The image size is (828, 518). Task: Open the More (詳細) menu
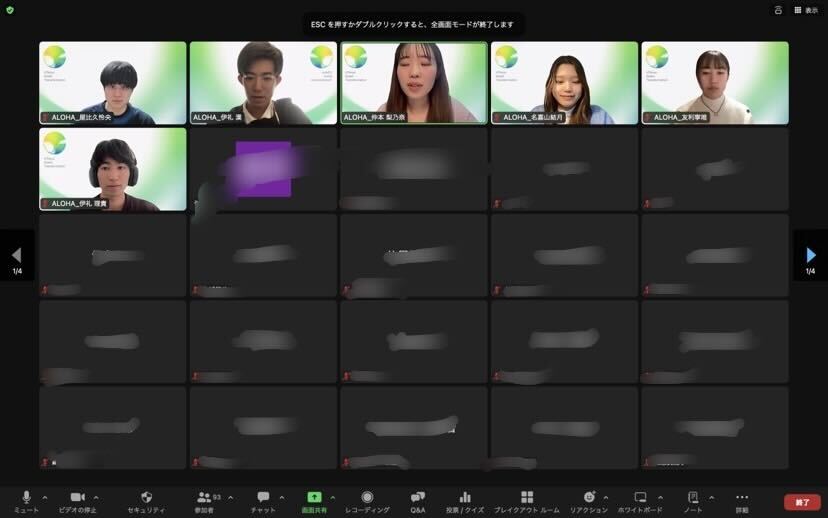click(x=741, y=497)
